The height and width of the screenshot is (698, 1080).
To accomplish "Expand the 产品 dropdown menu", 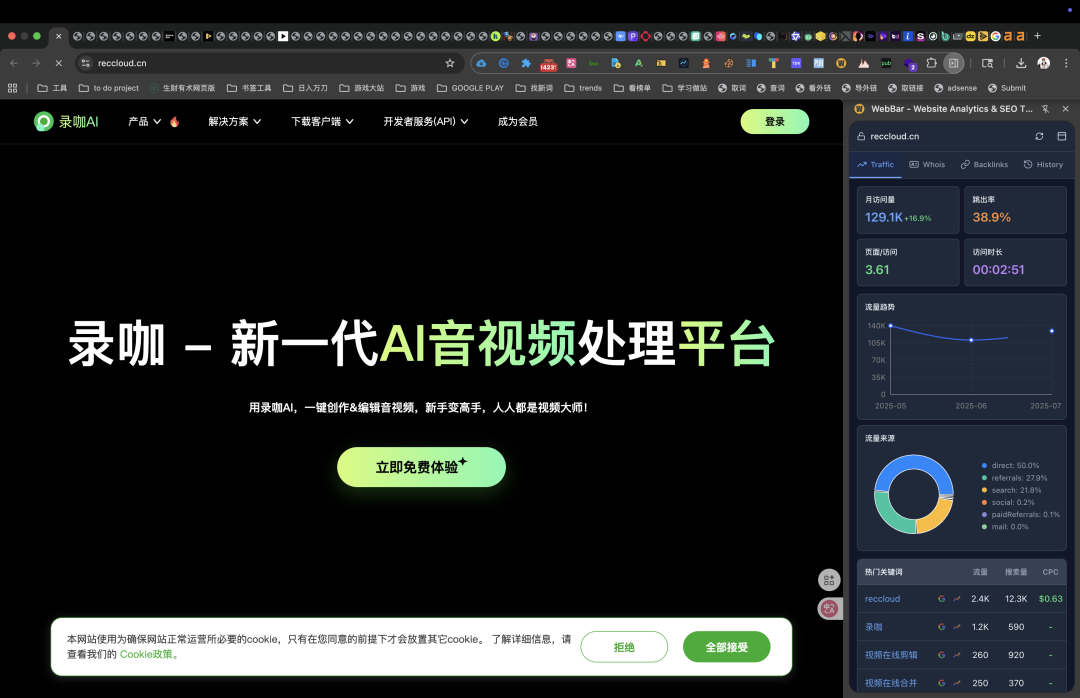I will pyautogui.click(x=145, y=121).
